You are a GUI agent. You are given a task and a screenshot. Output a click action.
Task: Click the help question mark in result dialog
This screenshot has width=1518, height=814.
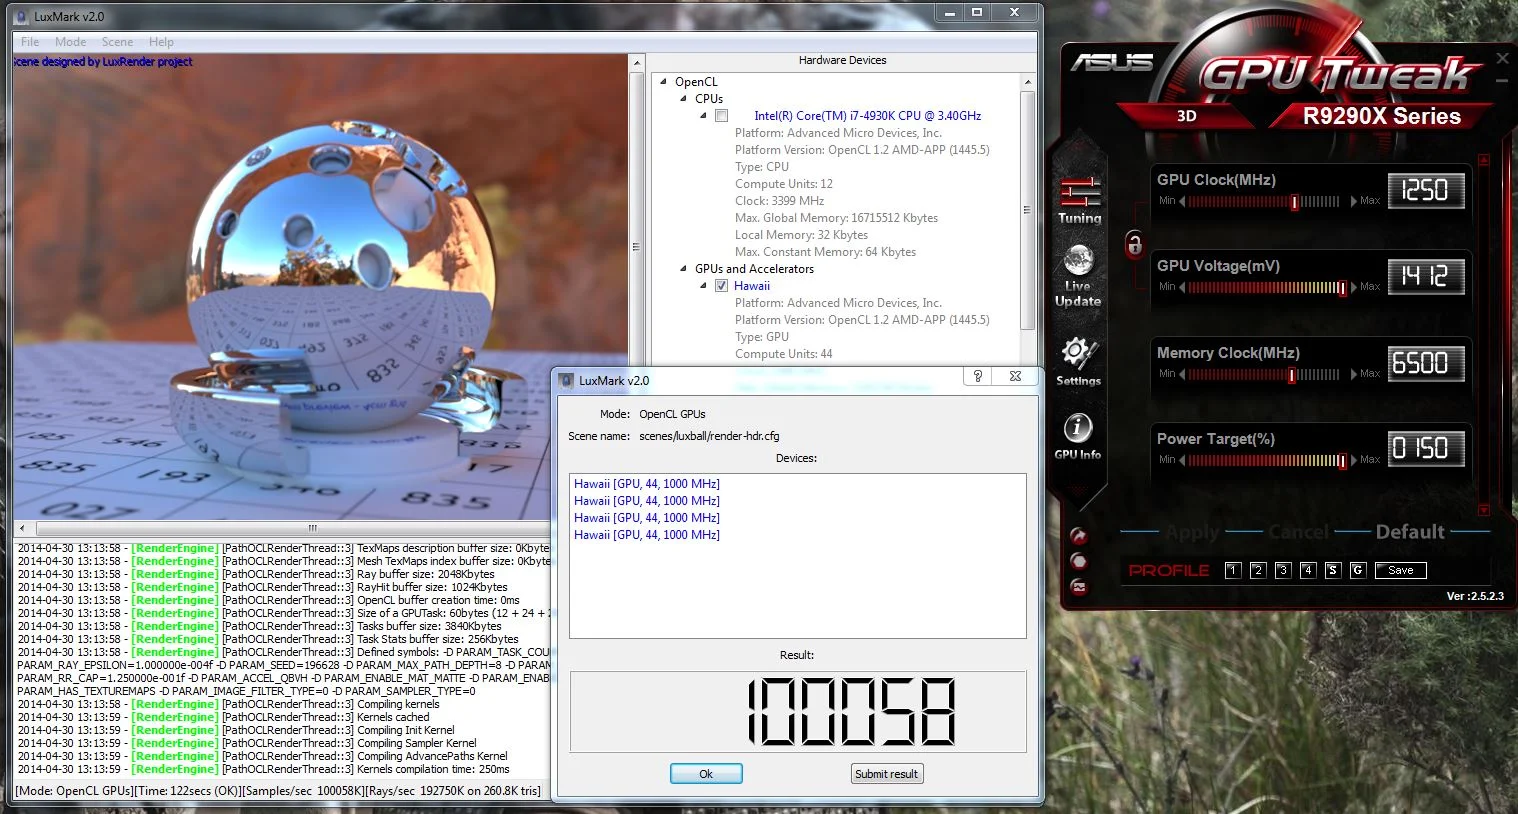978,376
